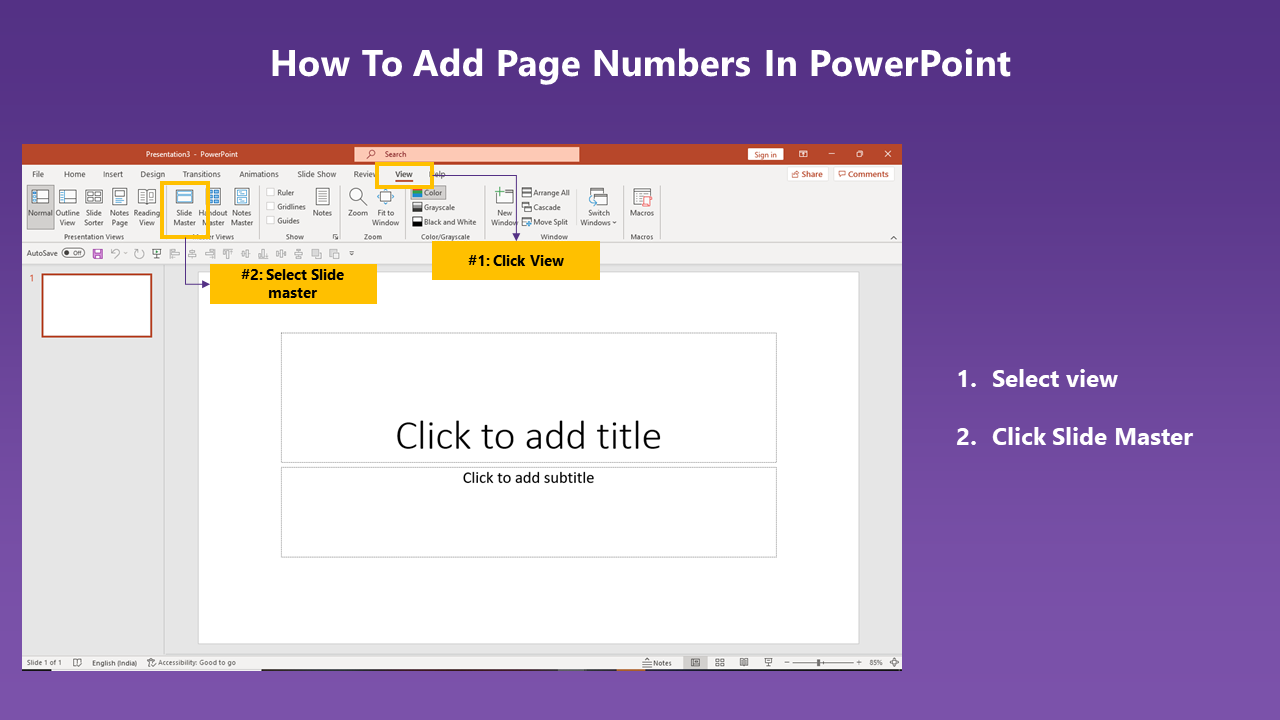The width and height of the screenshot is (1280, 720).
Task: Select the Color view mode
Action: click(428, 193)
